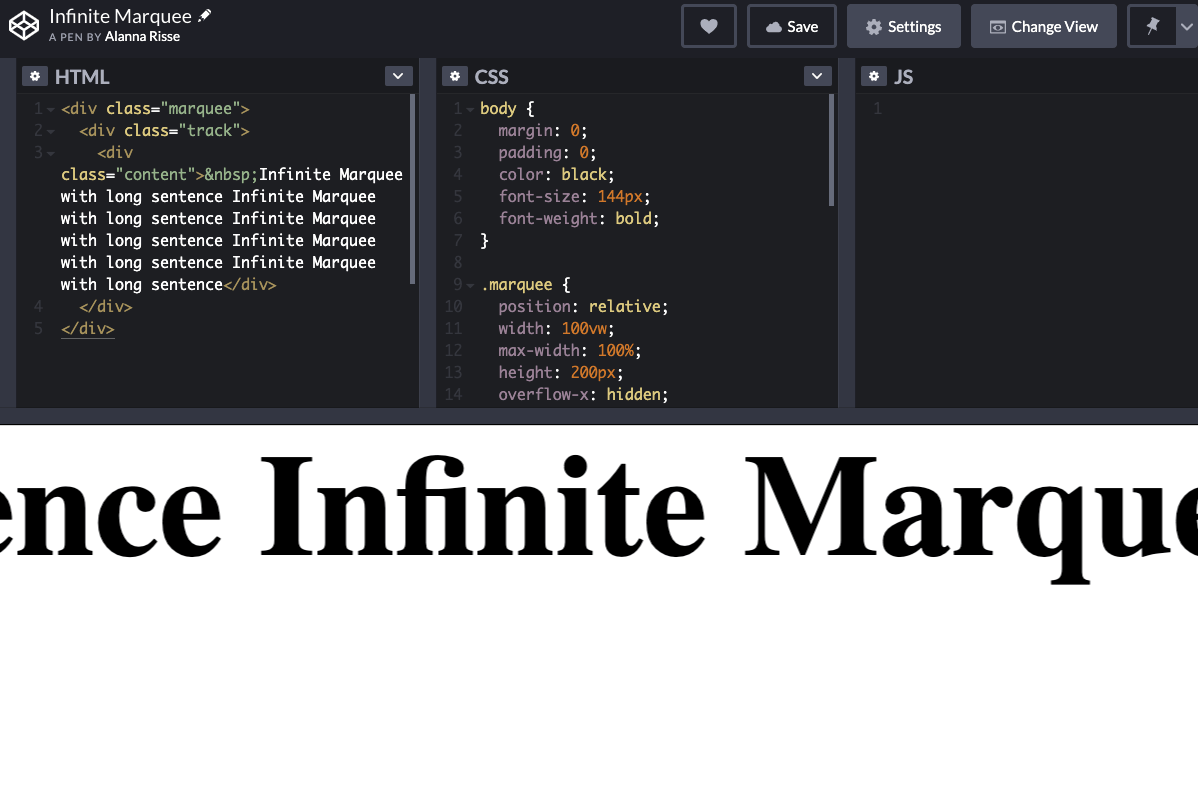The height and width of the screenshot is (807, 1198).
Task: Fold the marquee div at HTML line 1
Action: (51, 109)
